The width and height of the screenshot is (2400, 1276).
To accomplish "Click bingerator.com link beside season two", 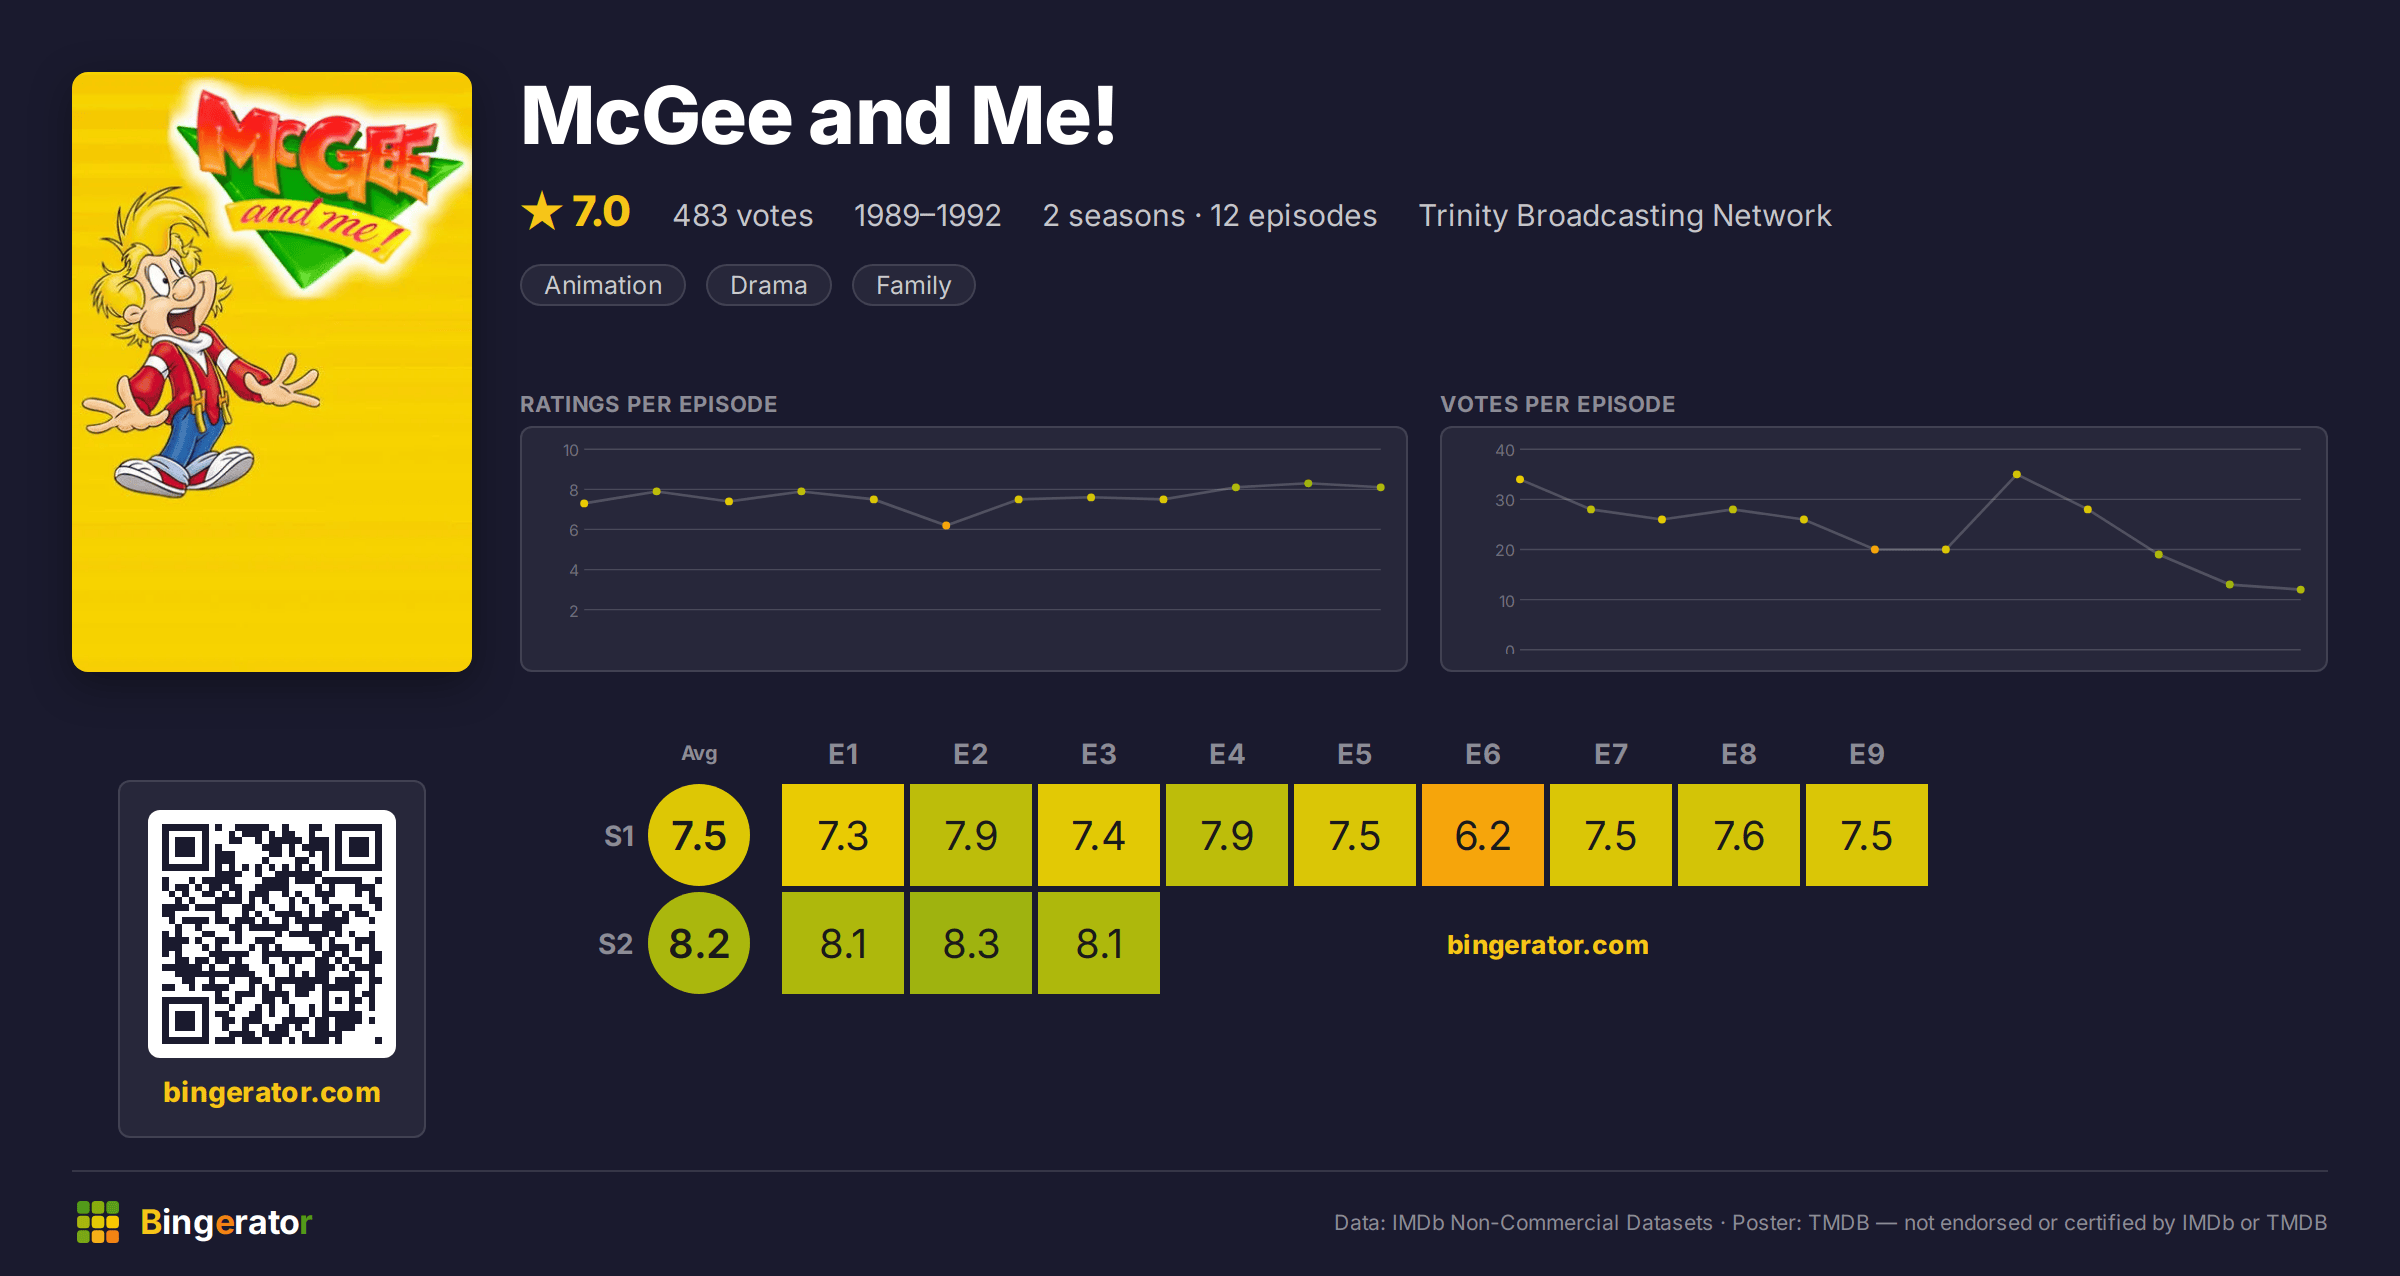I will [x=1548, y=945].
